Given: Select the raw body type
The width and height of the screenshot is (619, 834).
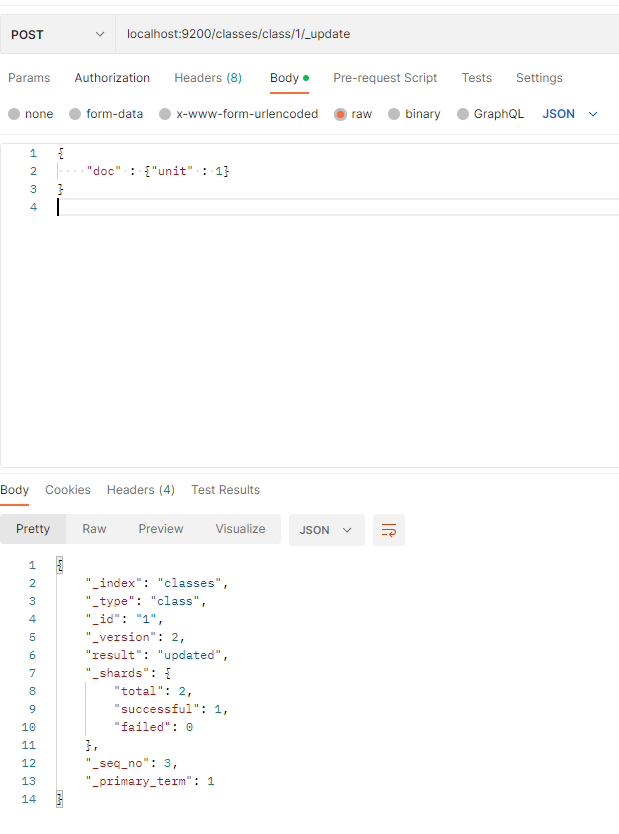Looking at the screenshot, I should [x=353, y=114].
